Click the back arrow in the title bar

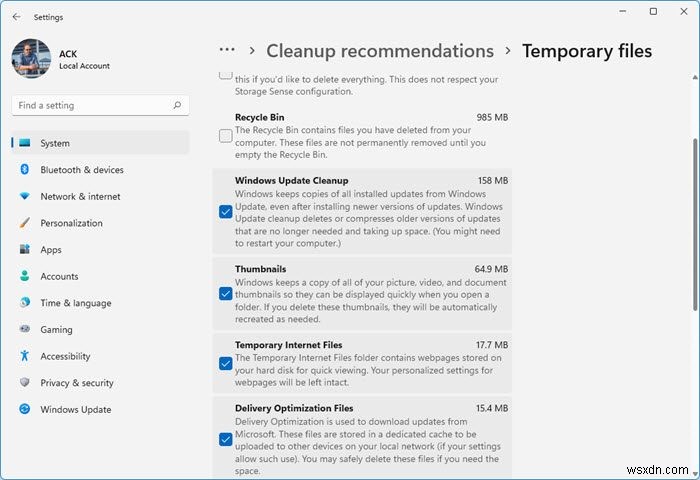[16, 17]
